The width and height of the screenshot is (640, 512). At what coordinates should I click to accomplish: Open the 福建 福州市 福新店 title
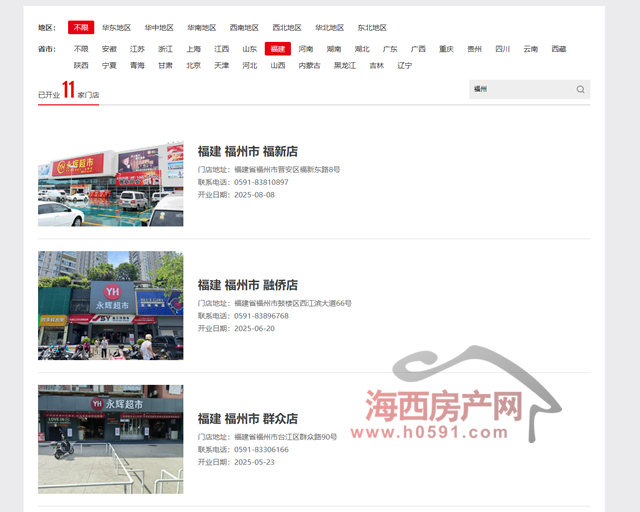248,151
